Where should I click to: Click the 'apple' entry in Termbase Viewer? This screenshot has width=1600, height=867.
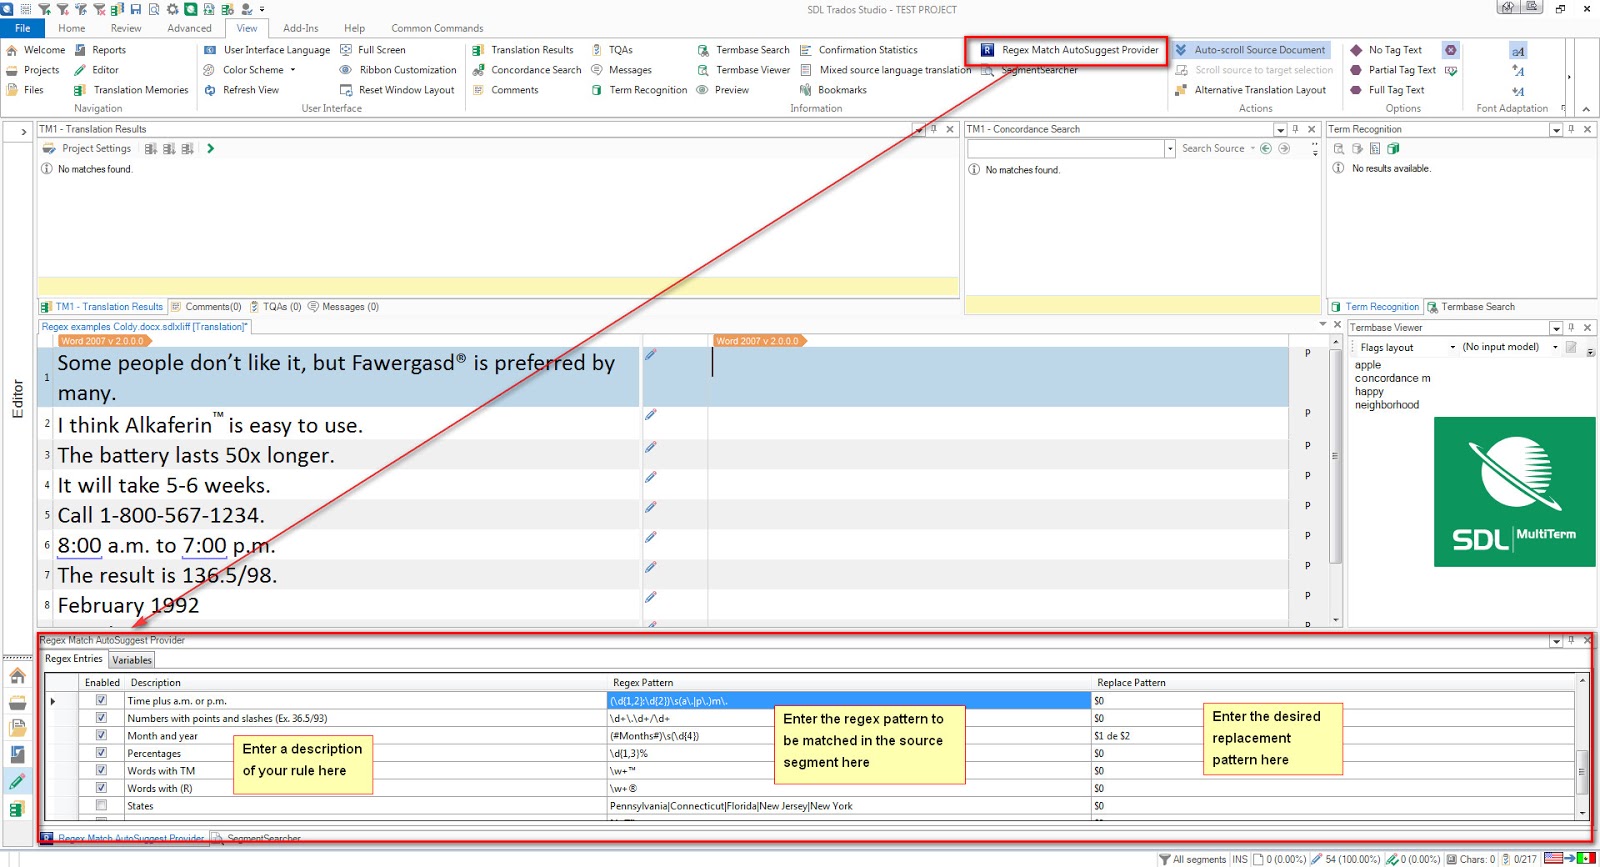click(1368, 365)
